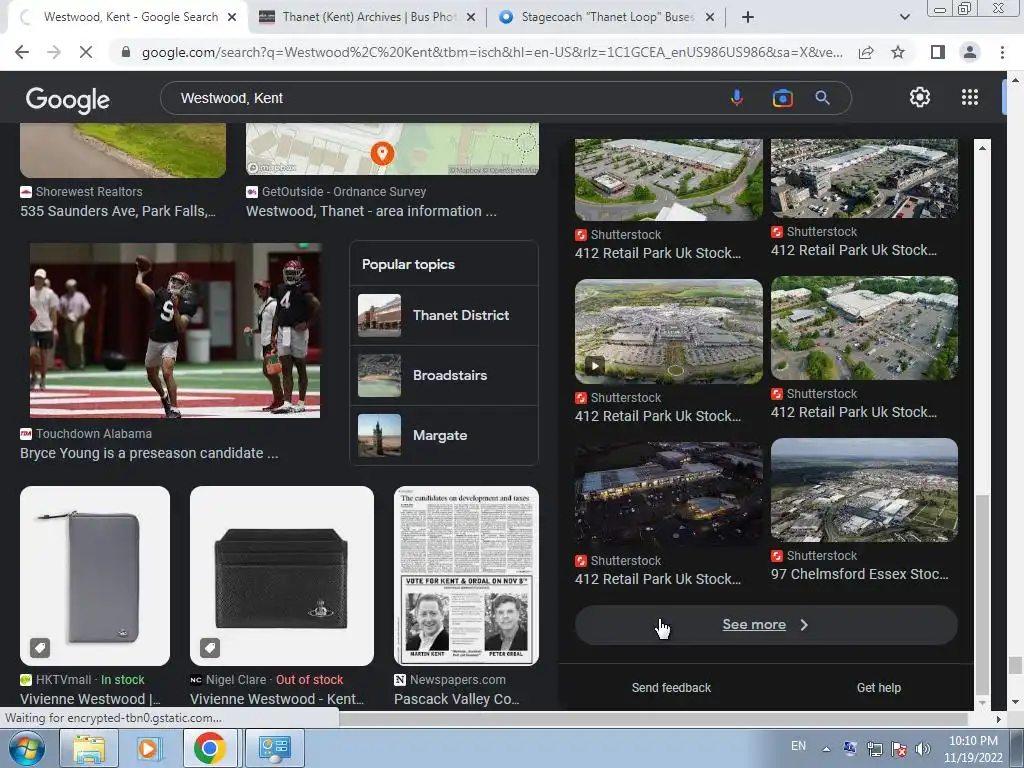Screen dimensions: 1024x768
Task: Click See more related images
Action: [x=766, y=625]
